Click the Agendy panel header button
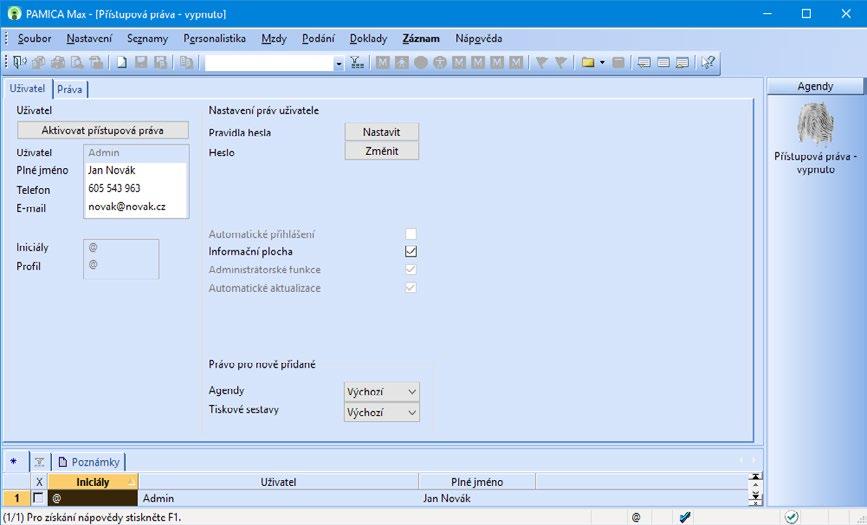The image size is (867, 525). 815,86
